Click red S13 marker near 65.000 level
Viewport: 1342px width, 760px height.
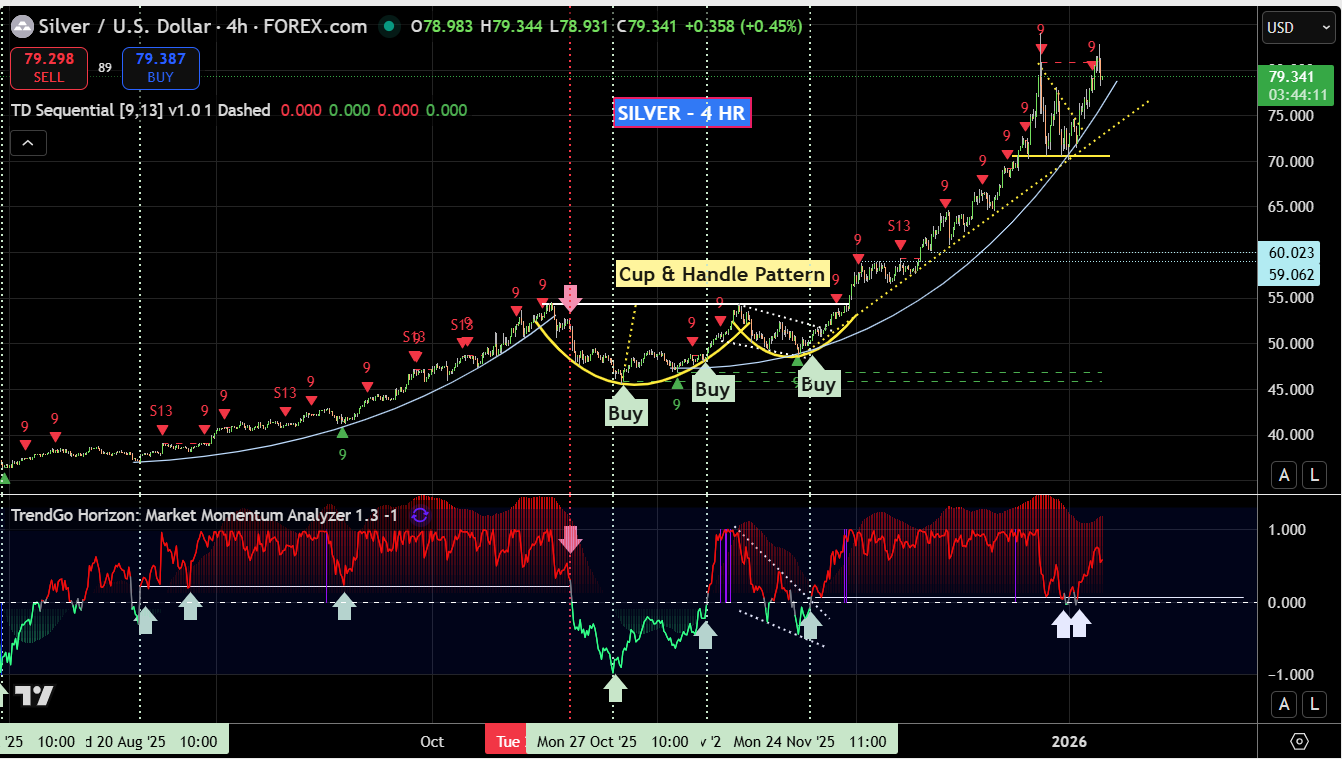coord(899,229)
